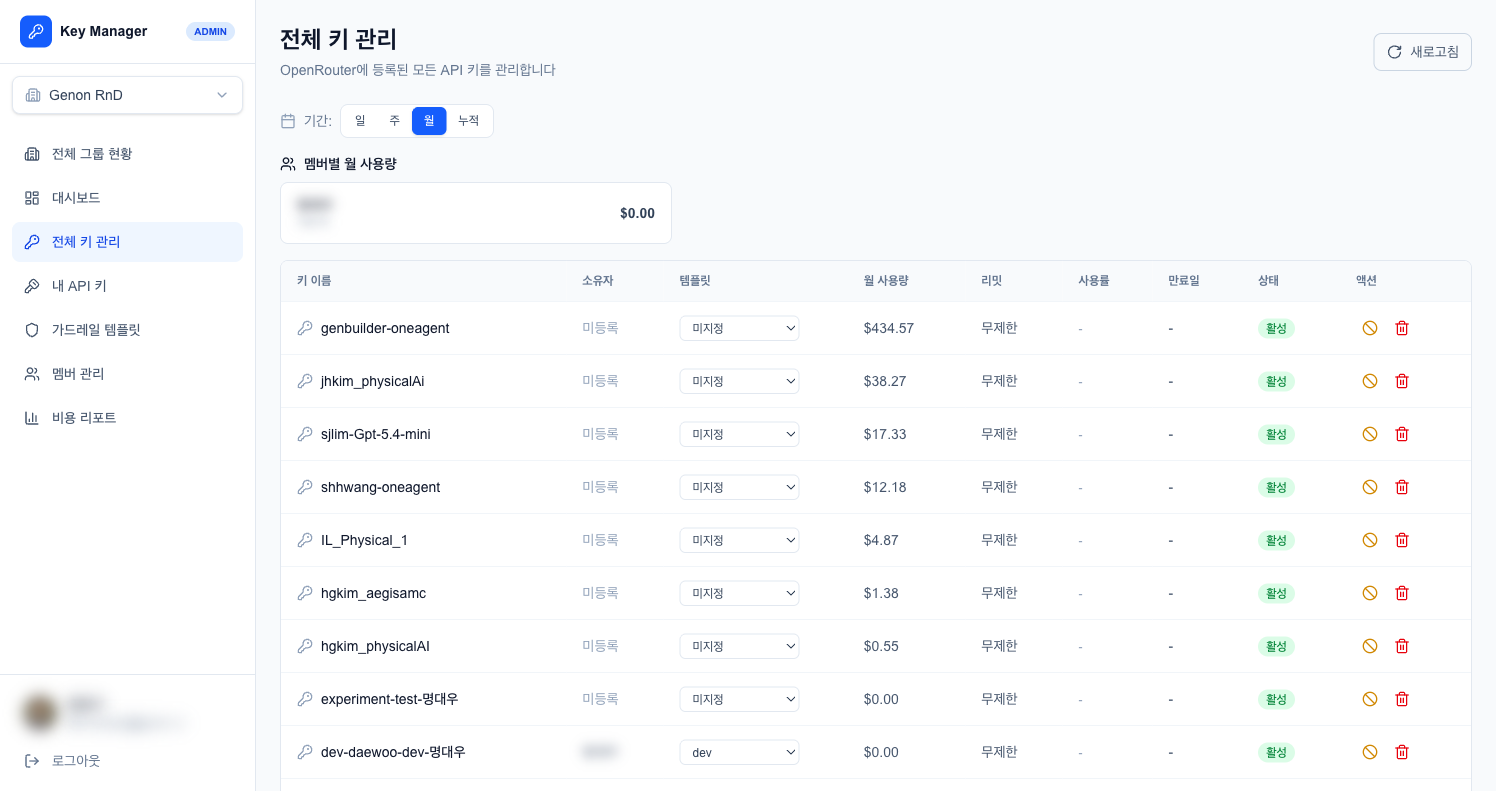This screenshot has height=791, width=1496.
Task: Switch to the 누적 period tab
Action: [468, 120]
